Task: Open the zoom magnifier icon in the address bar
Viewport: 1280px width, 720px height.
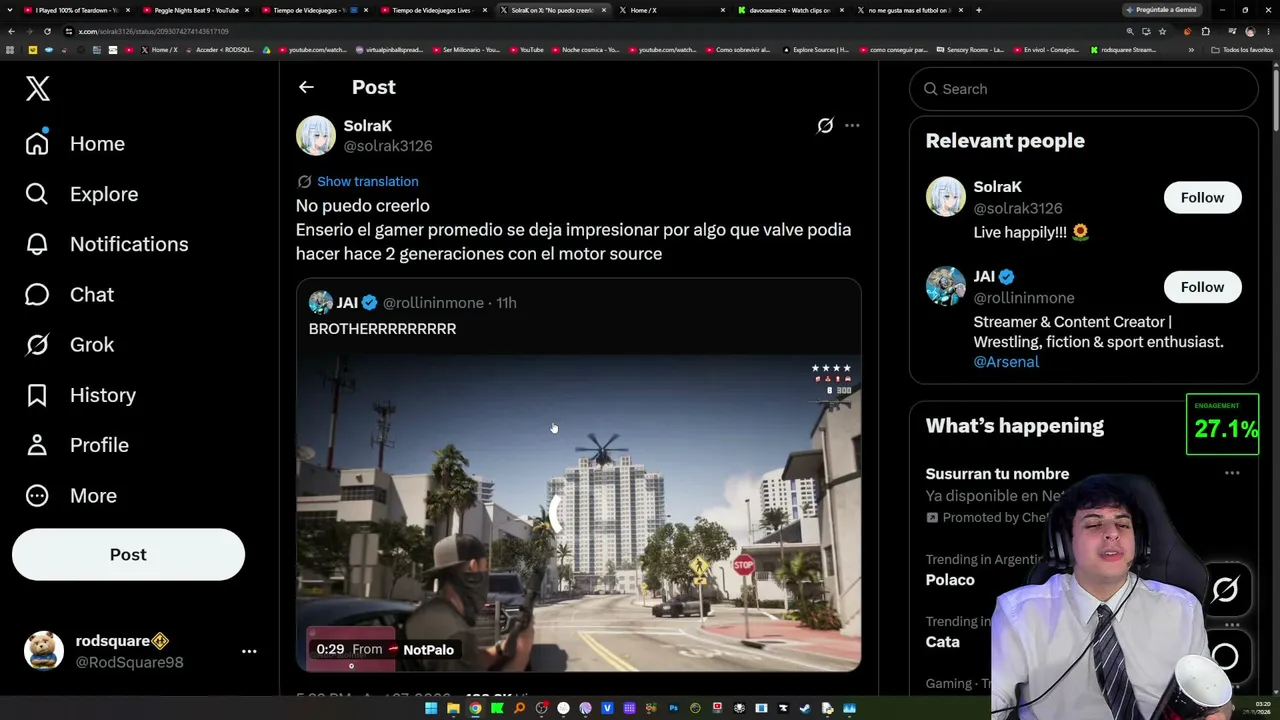Action: pyautogui.click(x=1130, y=31)
